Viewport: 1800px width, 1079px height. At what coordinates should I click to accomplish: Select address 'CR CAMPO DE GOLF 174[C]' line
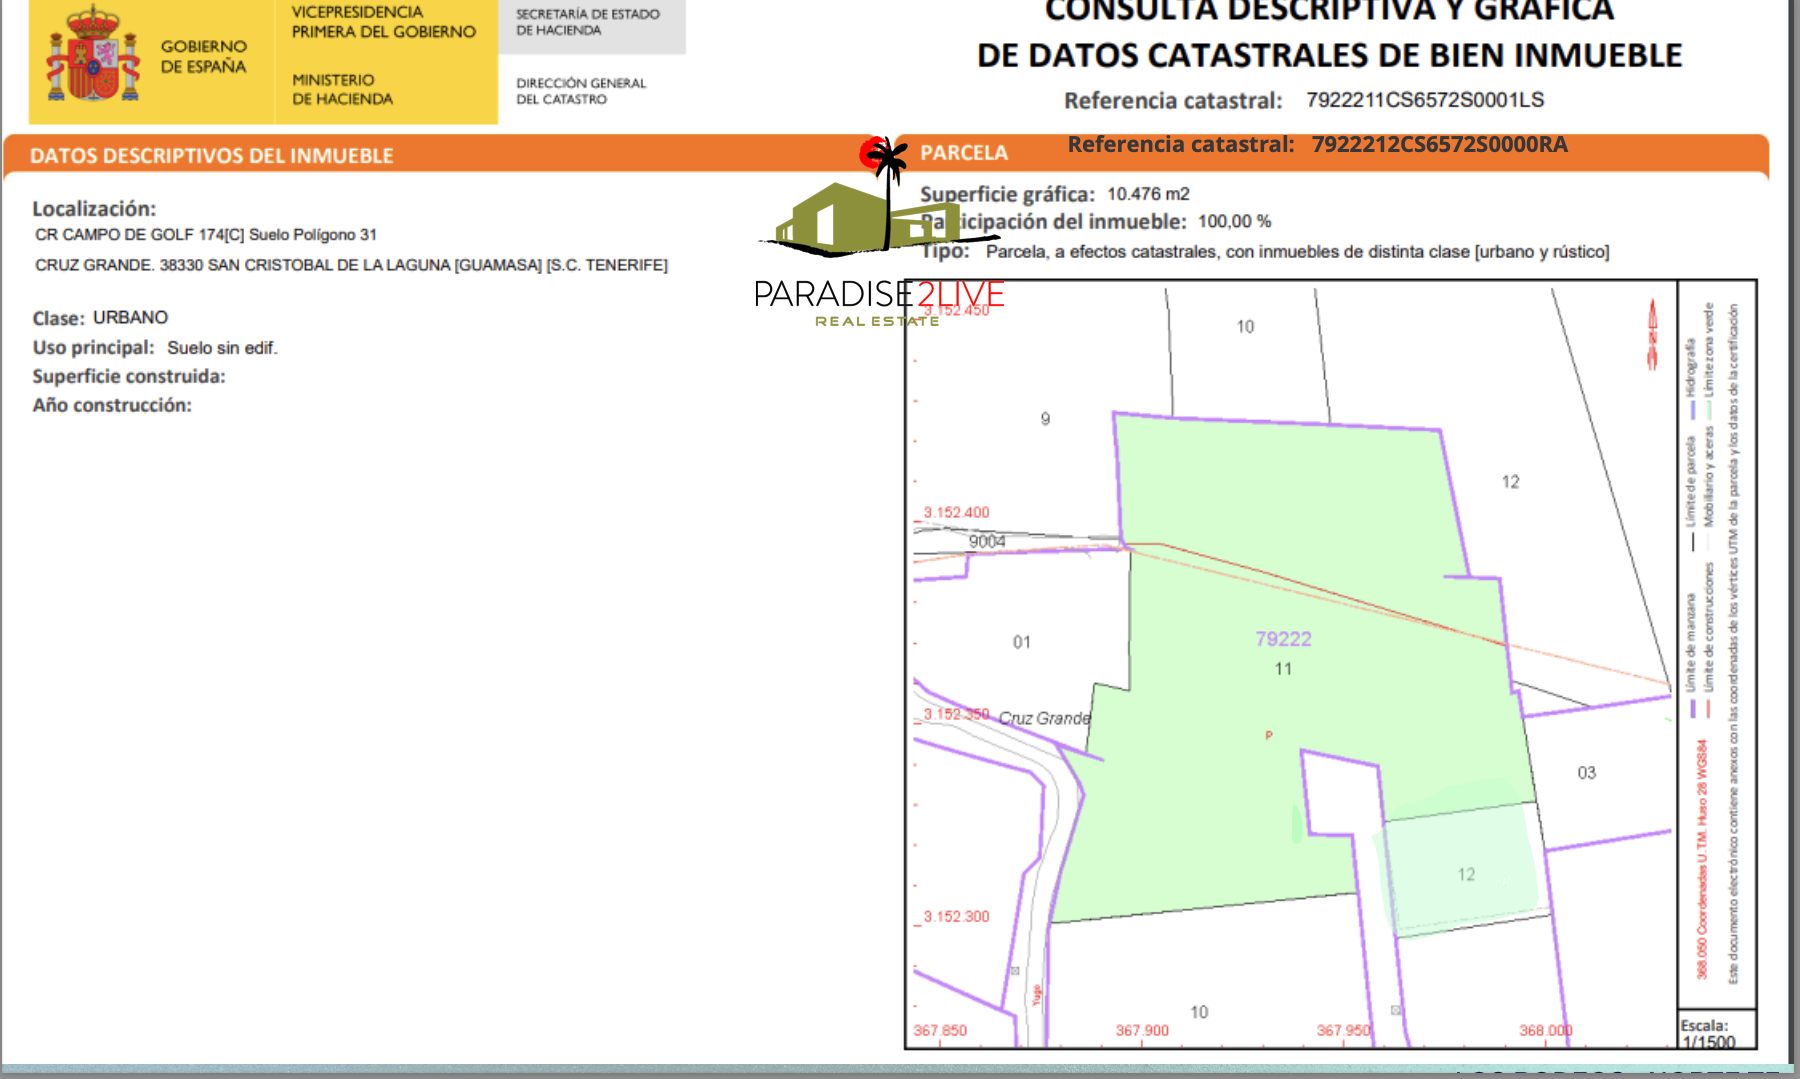click(206, 235)
